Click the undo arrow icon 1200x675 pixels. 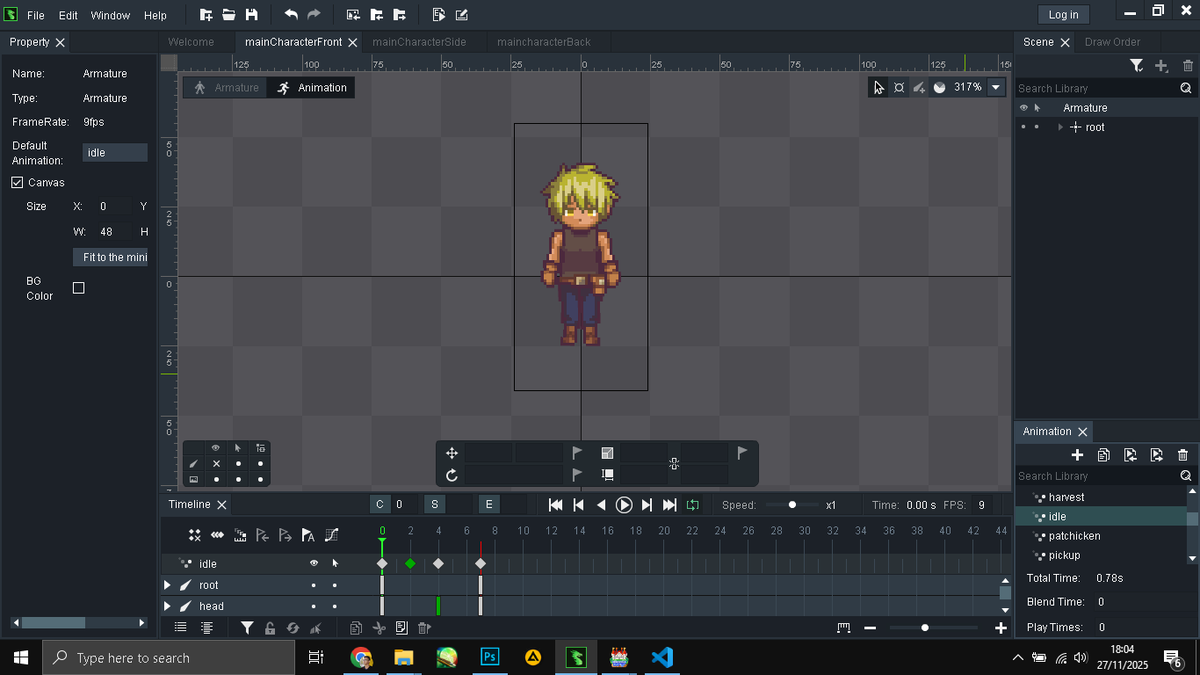click(x=291, y=15)
